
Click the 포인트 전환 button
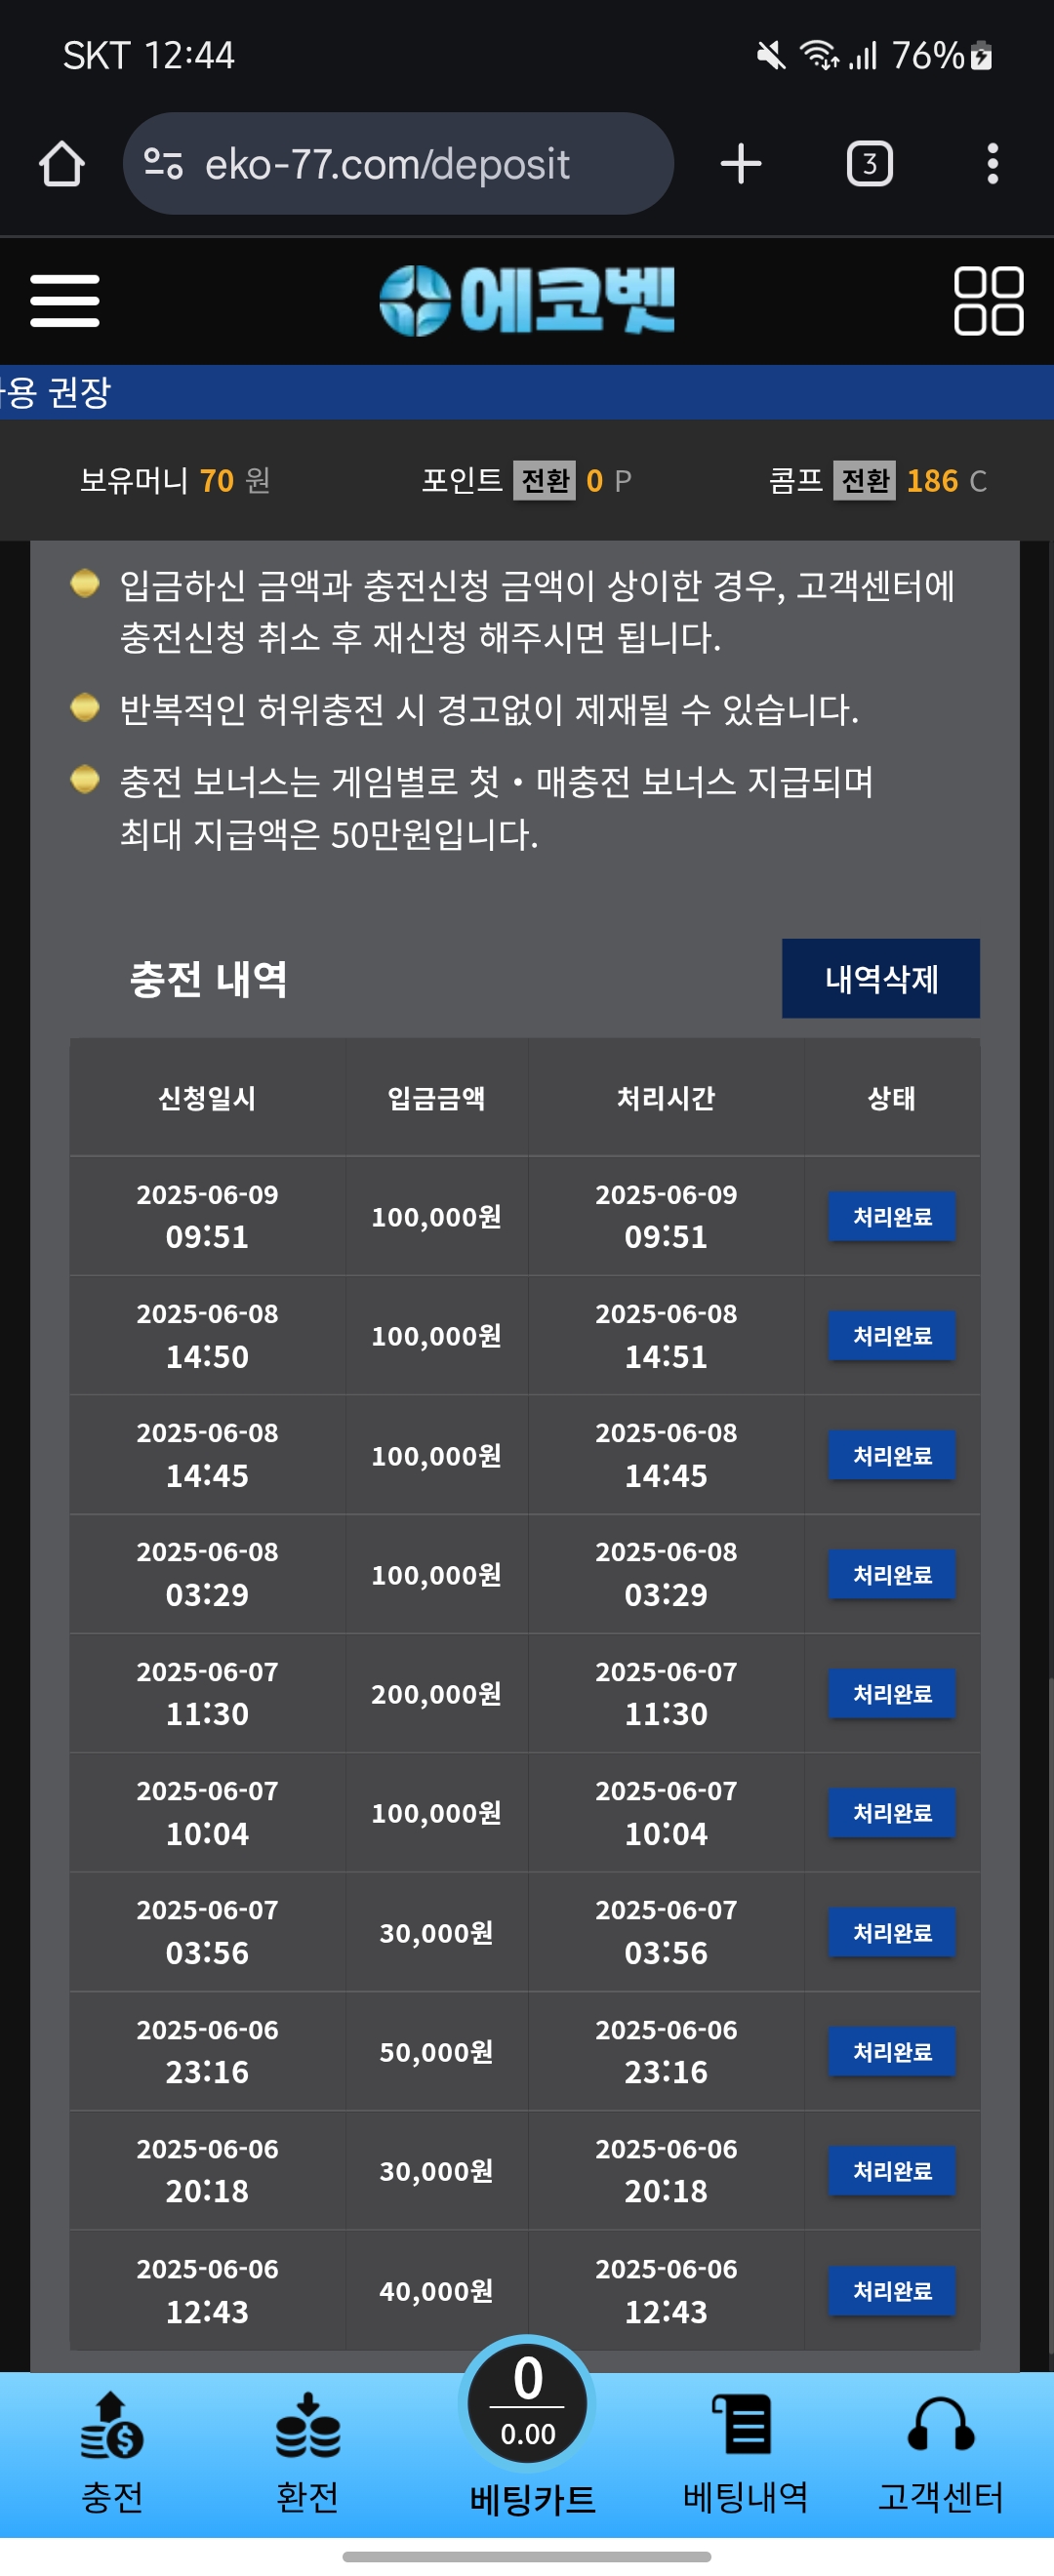[x=545, y=481]
